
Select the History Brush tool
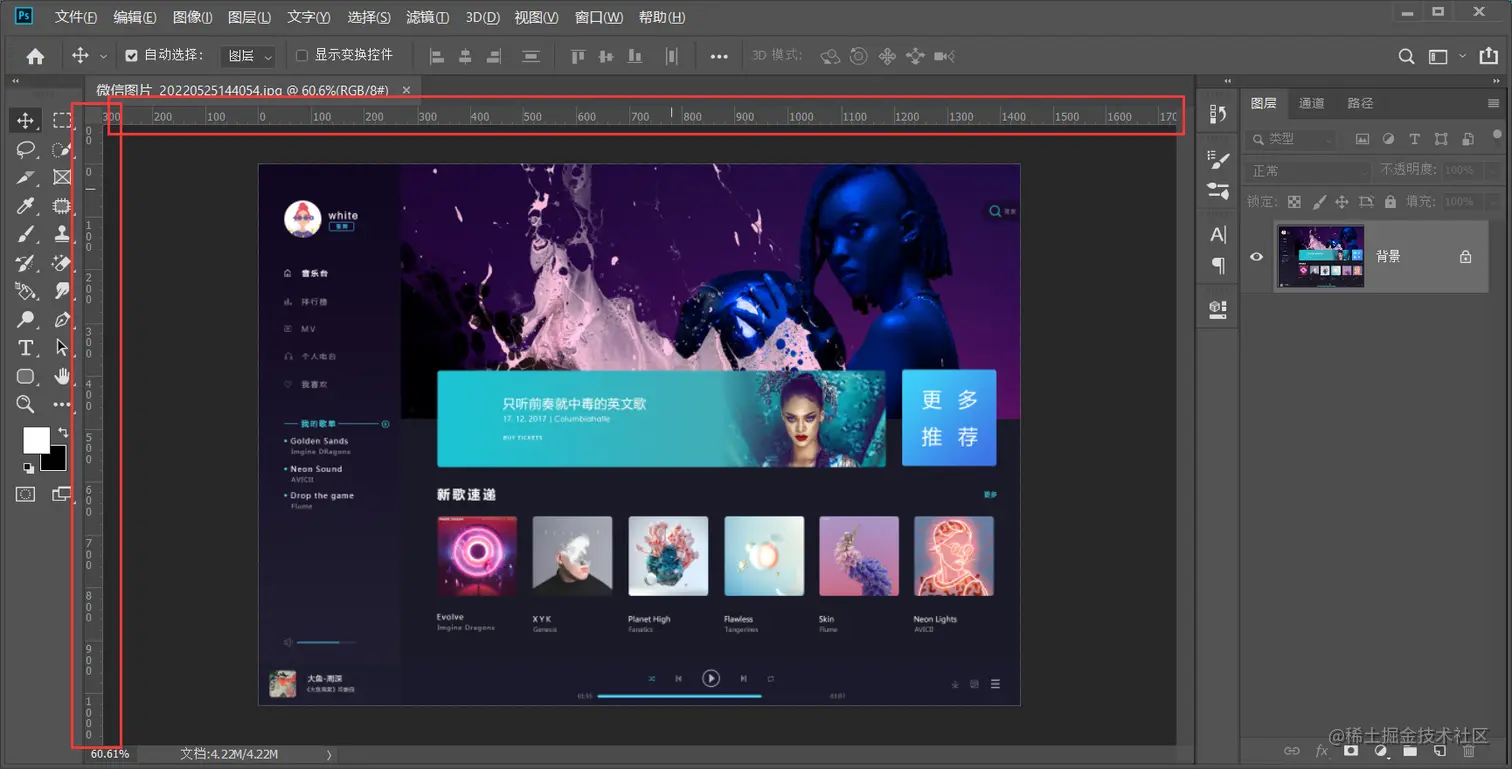(x=26, y=263)
